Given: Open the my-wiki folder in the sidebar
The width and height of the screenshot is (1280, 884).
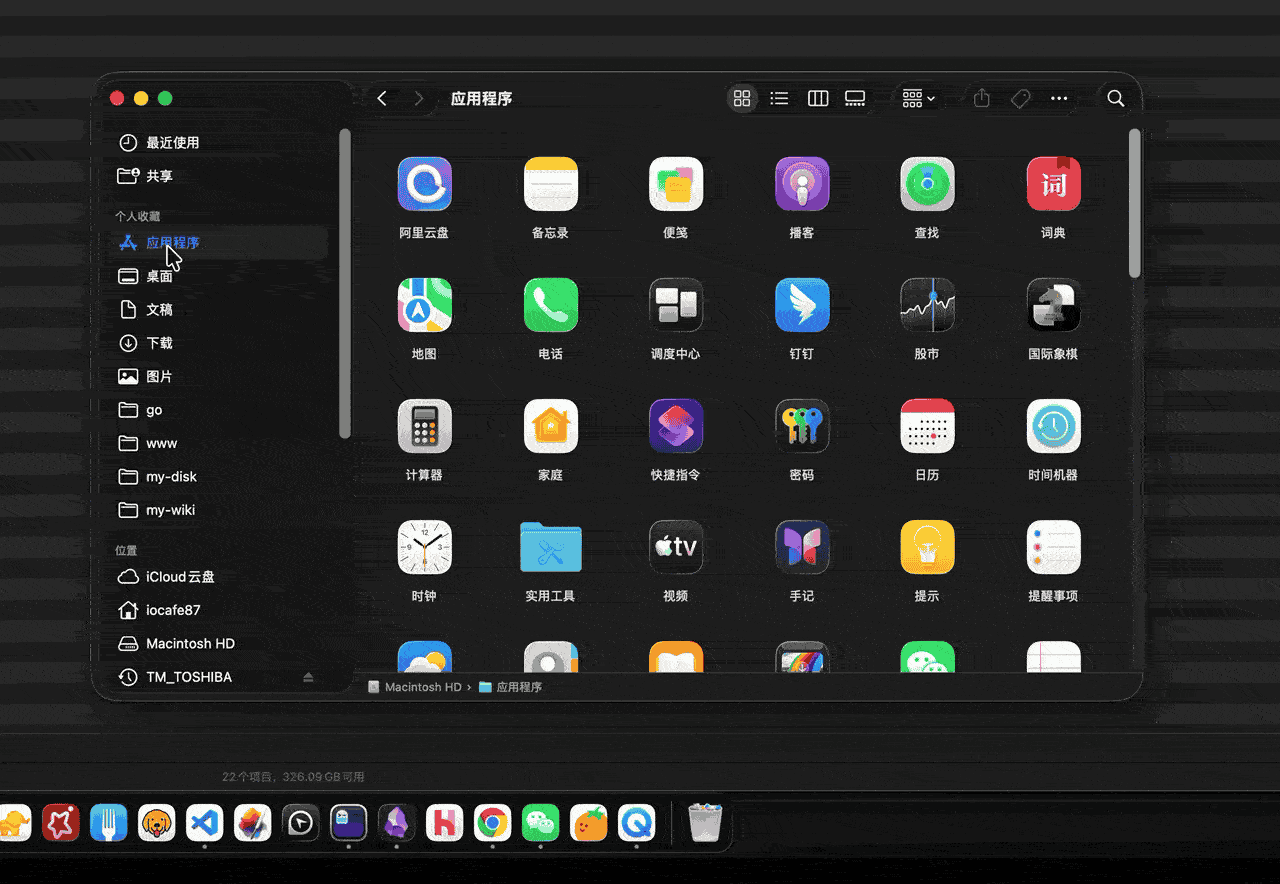Looking at the screenshot, I should (217, 510).
